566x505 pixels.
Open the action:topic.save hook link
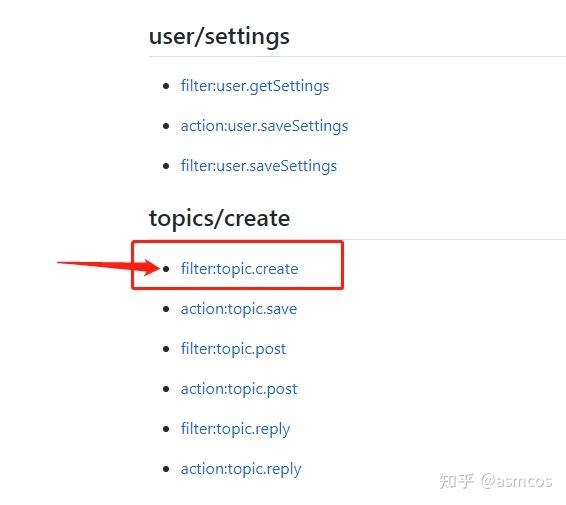point(239,309)
